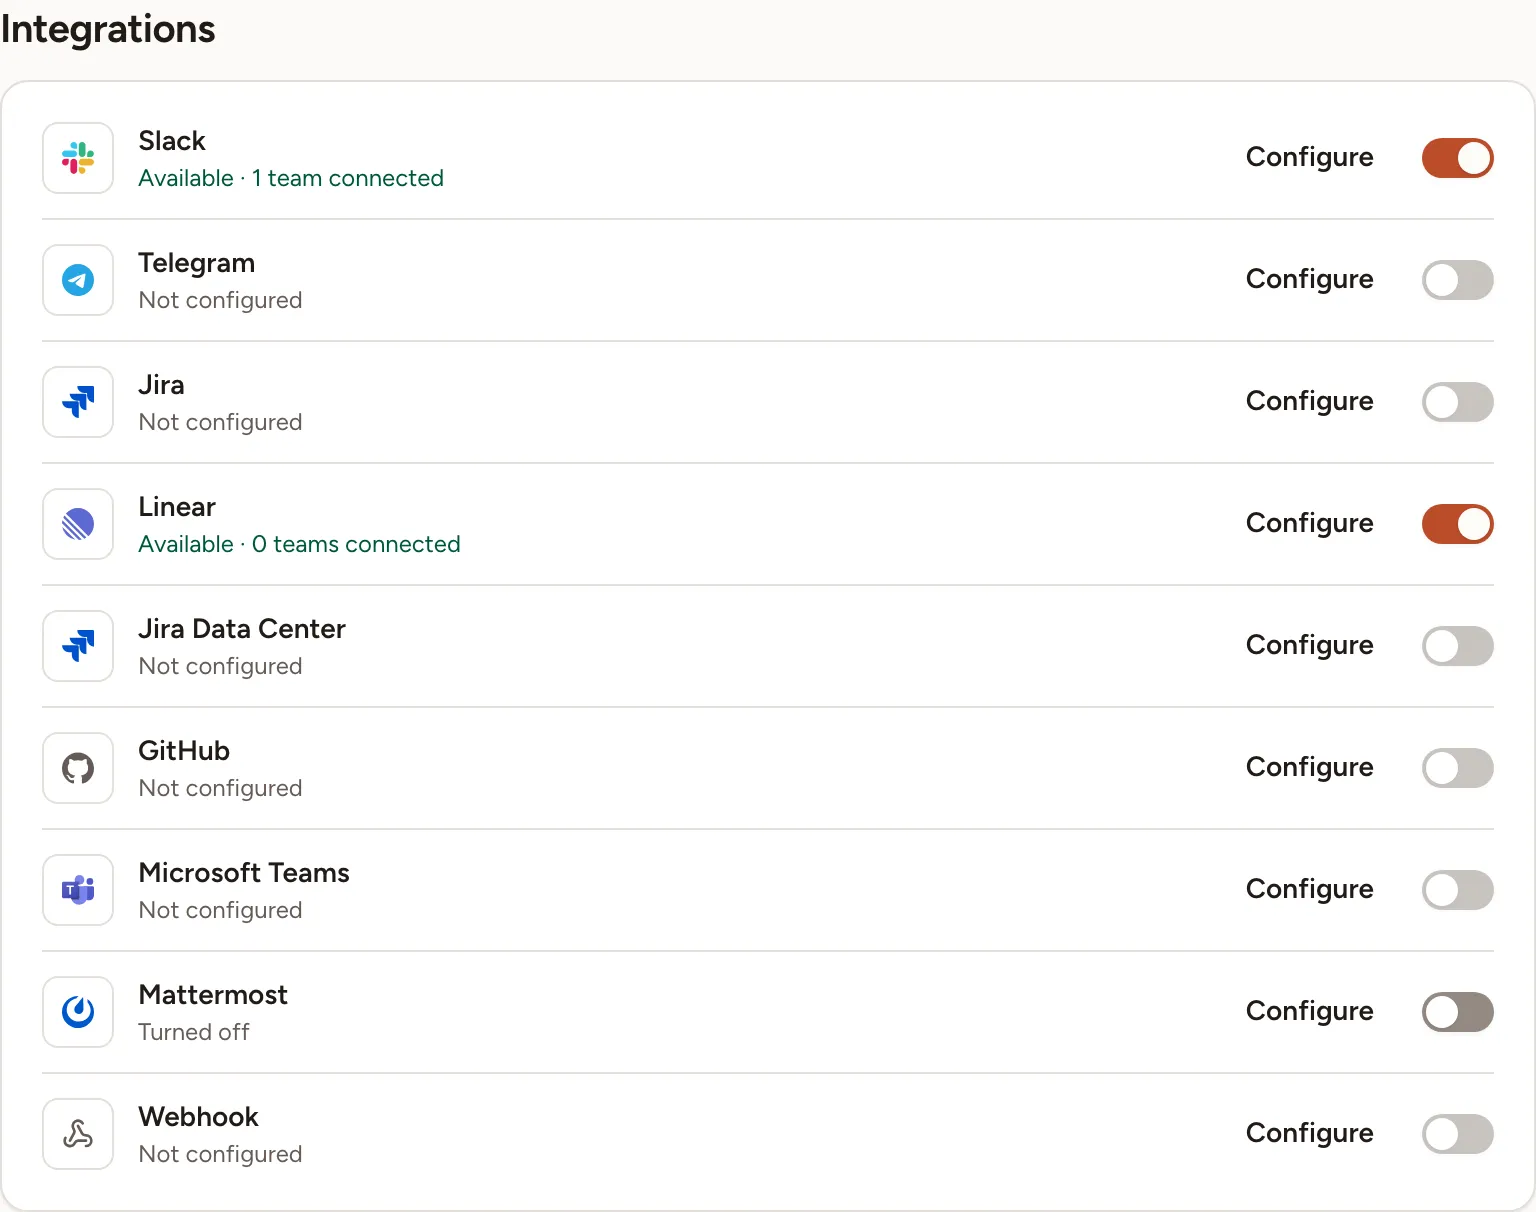Click the "Webhook" name label

[x=199, y=1117]
